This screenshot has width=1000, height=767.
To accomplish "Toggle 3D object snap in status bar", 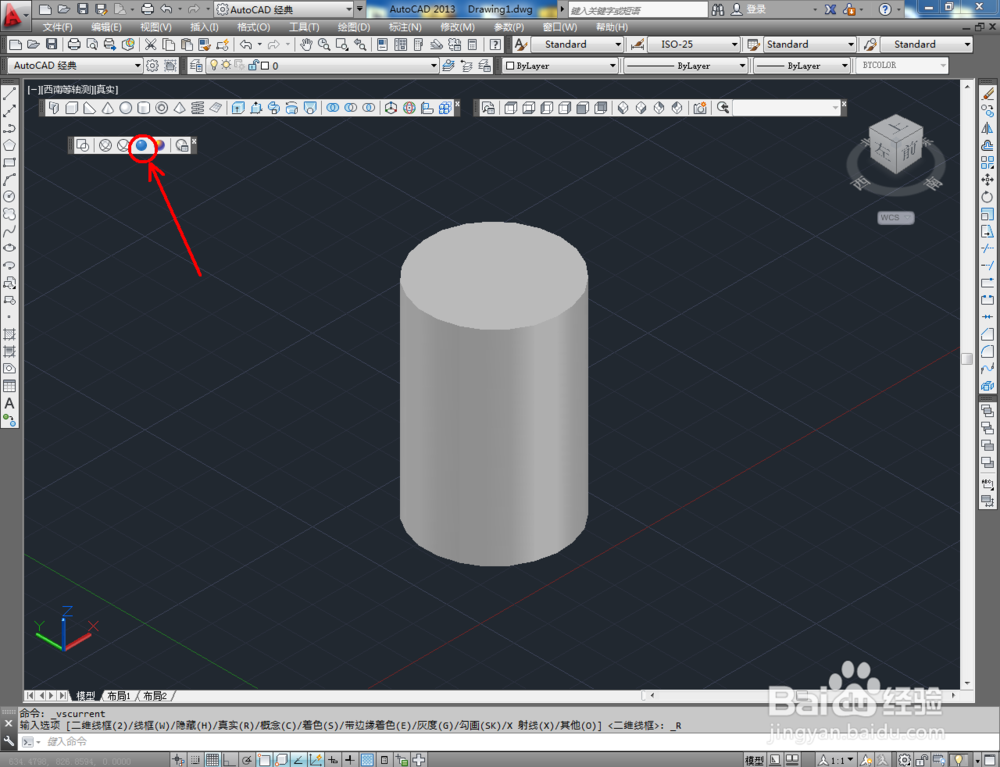I will (281, 759).
